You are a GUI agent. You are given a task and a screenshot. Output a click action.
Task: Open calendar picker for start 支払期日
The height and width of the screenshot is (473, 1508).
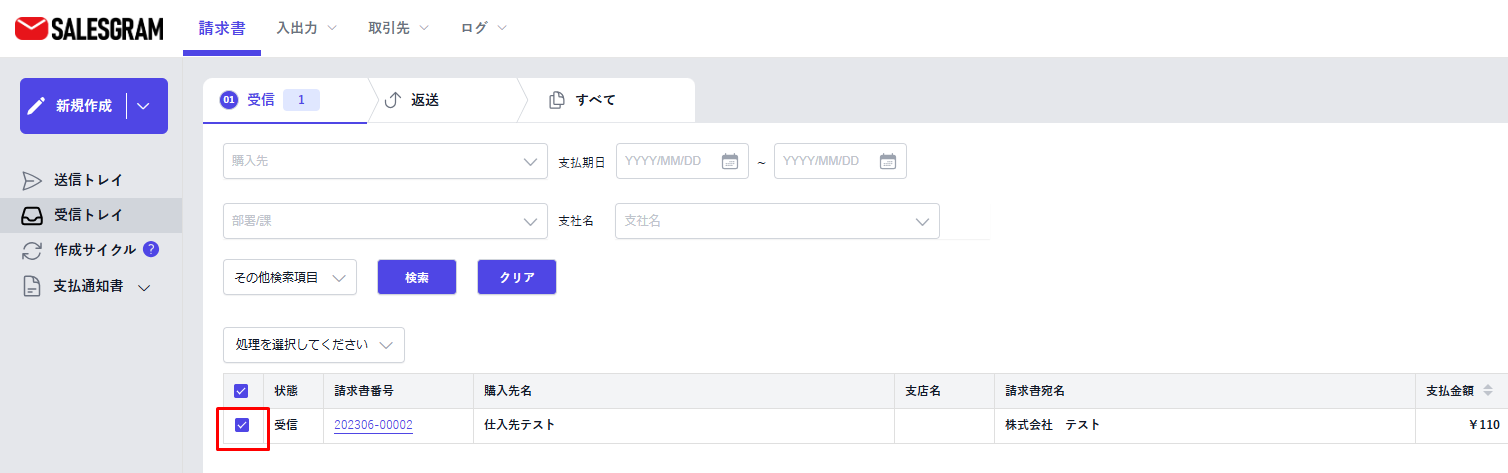coord(729,161)
